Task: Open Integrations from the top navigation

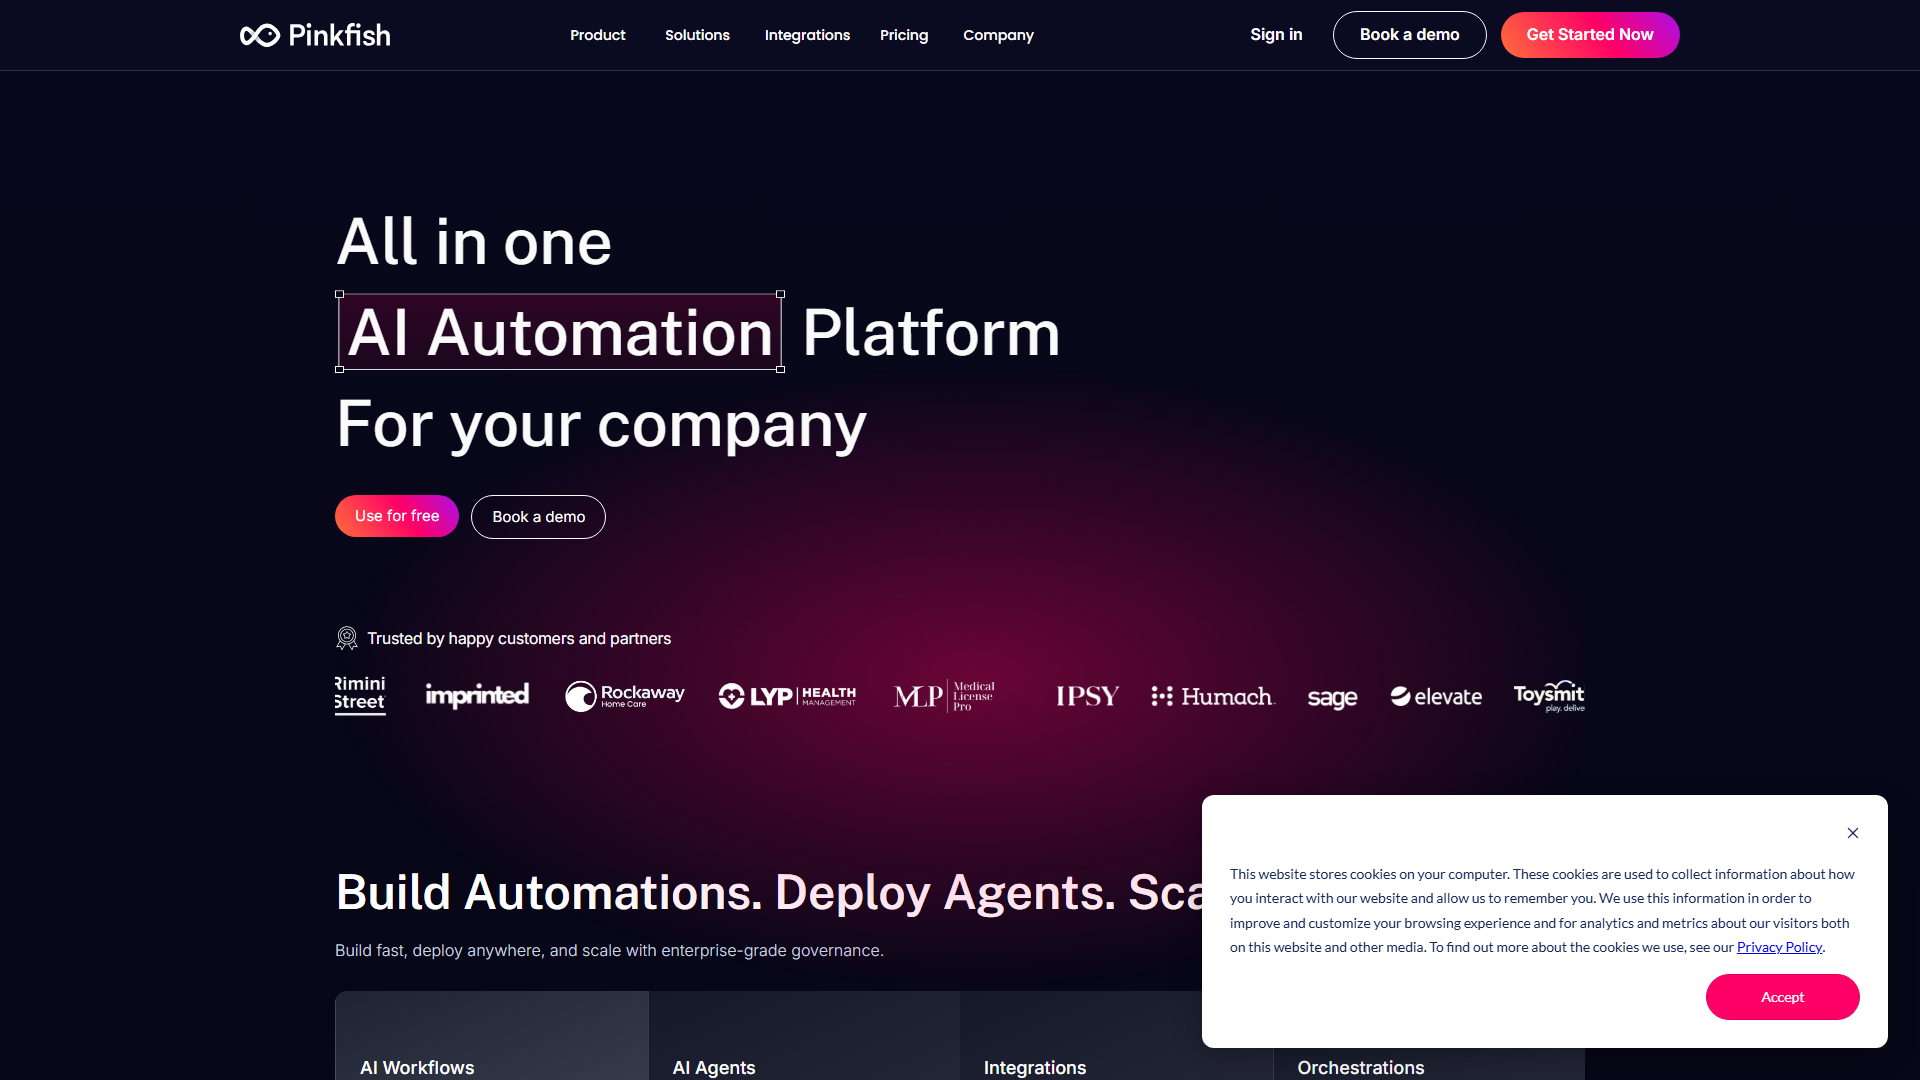Action: click(807, 35)
